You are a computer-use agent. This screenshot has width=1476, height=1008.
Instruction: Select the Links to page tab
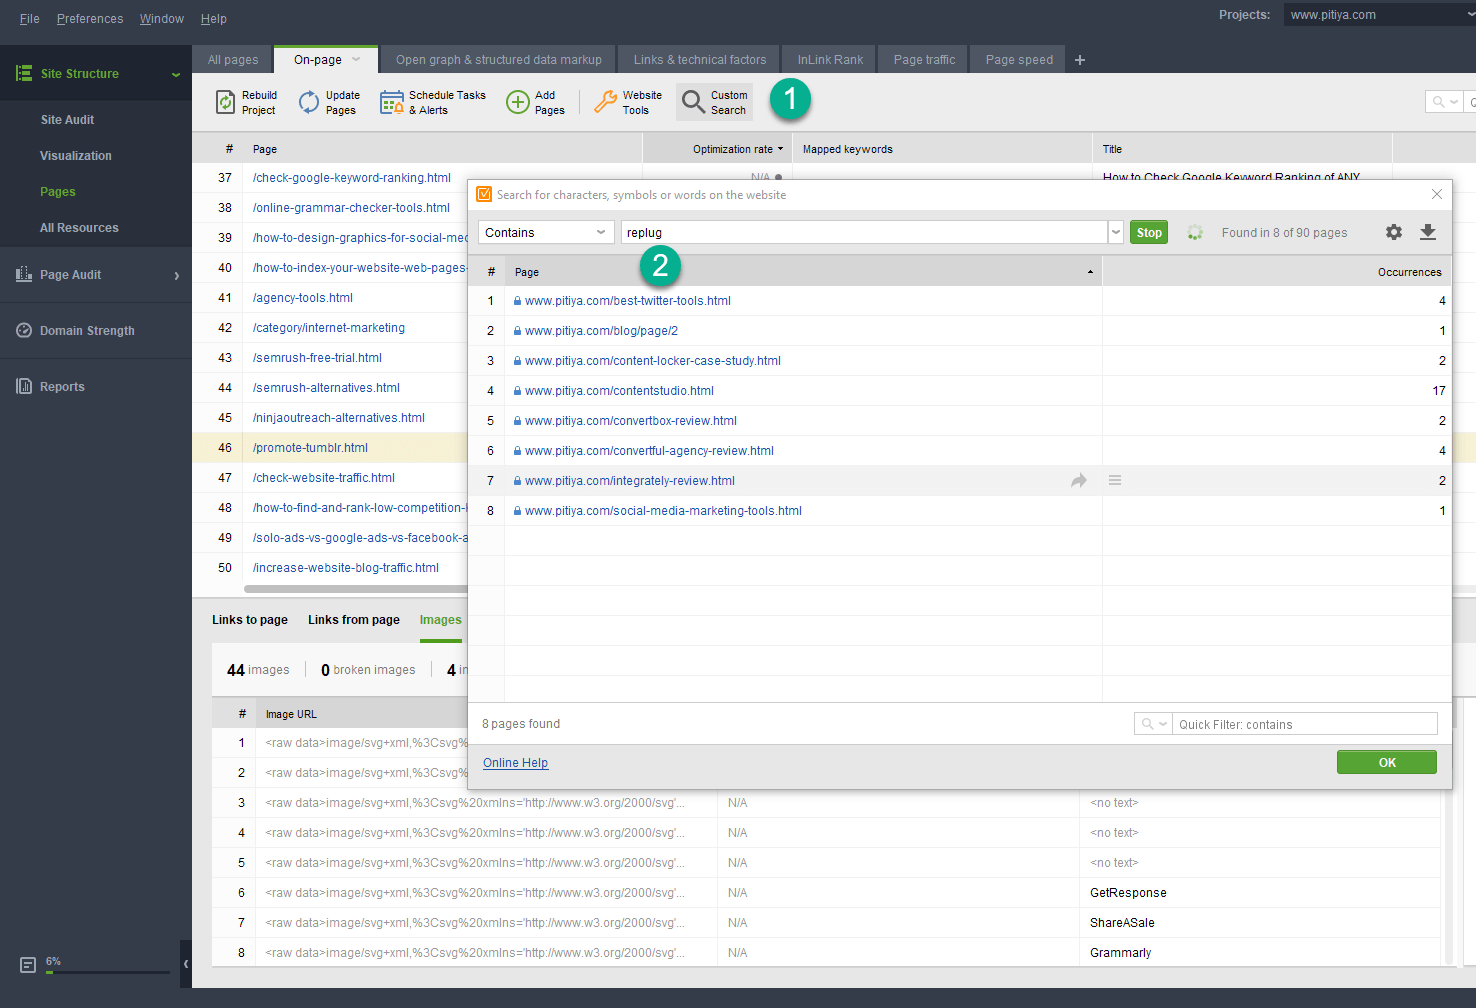point(250,620)
